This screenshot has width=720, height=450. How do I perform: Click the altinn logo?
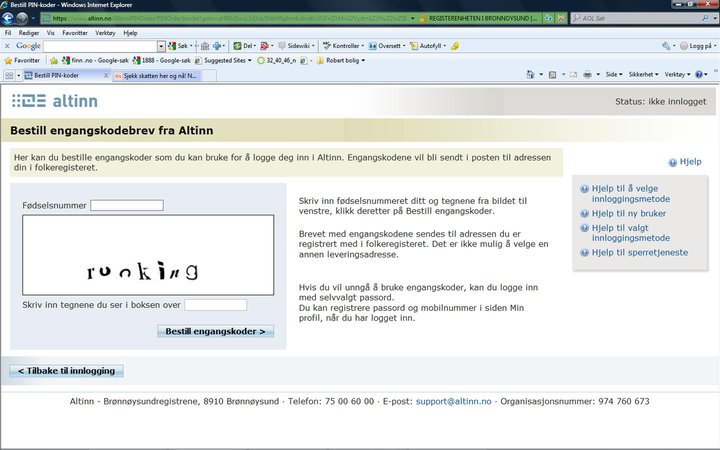[x=55, y=101]
